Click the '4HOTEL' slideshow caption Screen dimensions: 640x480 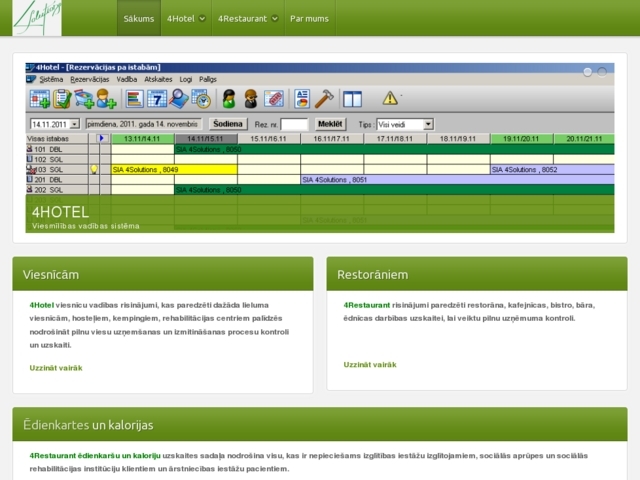(x=60, y=212)
